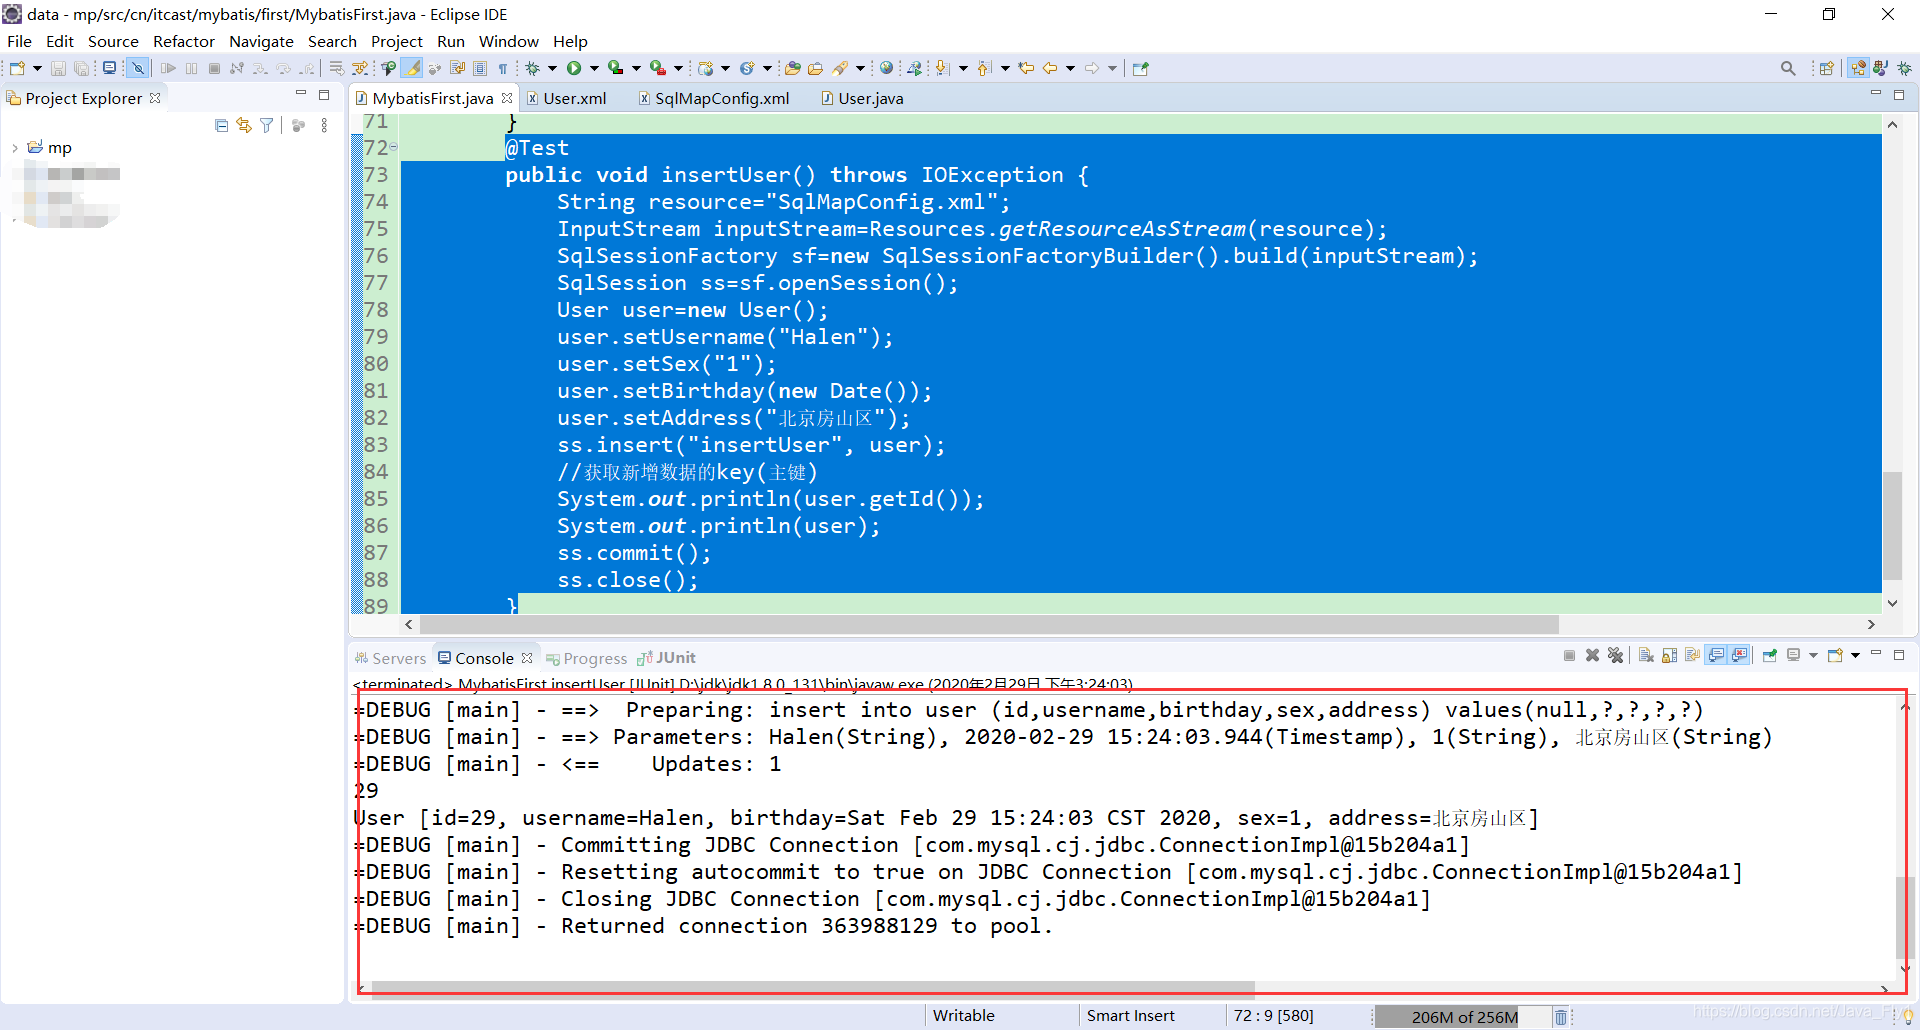Open the Run button dropdown arrow
This screenshot has width=1920, height=1030.
[x=594, y=68]
